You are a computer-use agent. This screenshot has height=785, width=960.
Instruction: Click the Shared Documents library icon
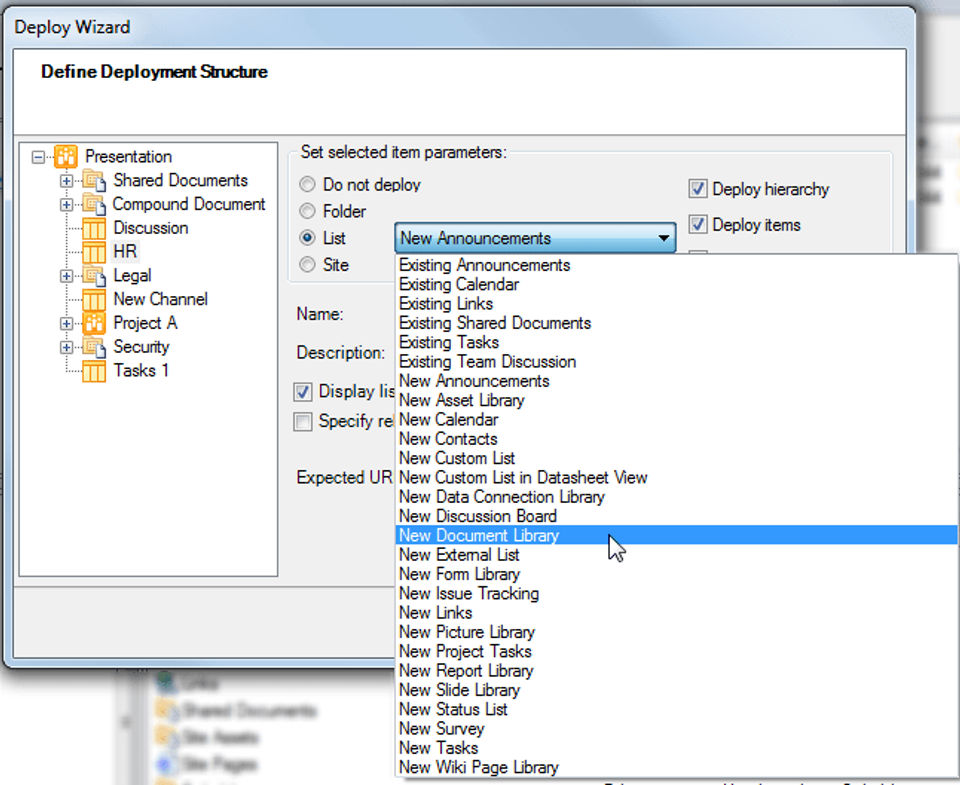tap(94, 181)
